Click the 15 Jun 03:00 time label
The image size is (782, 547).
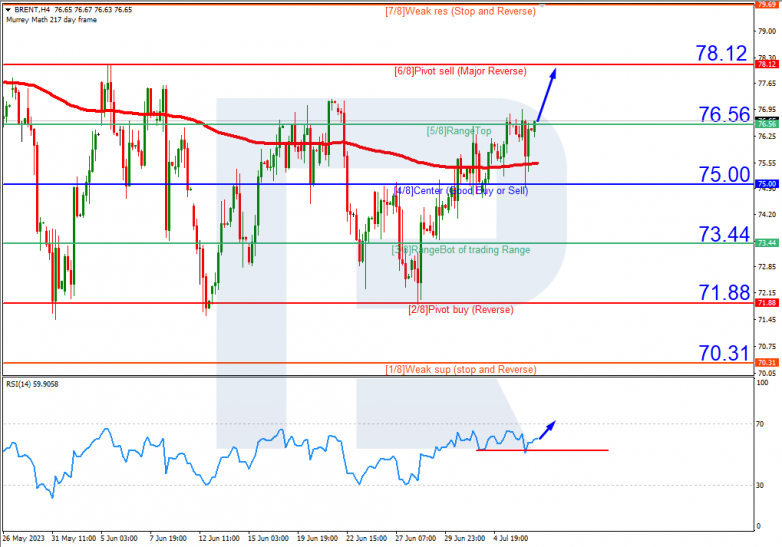tap(268, 539)
